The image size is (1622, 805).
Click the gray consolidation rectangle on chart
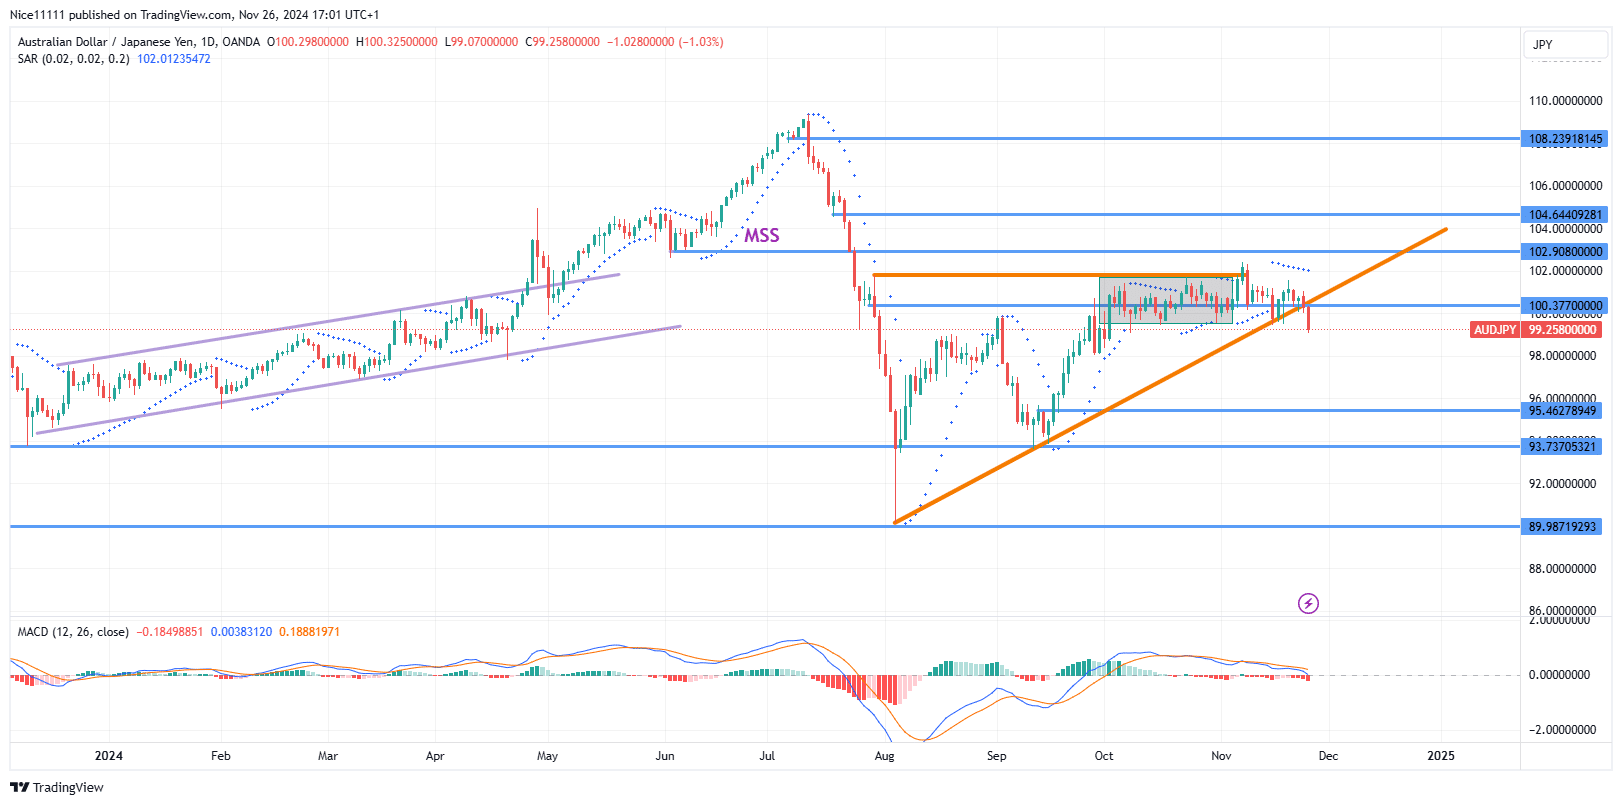(1166, 300)
